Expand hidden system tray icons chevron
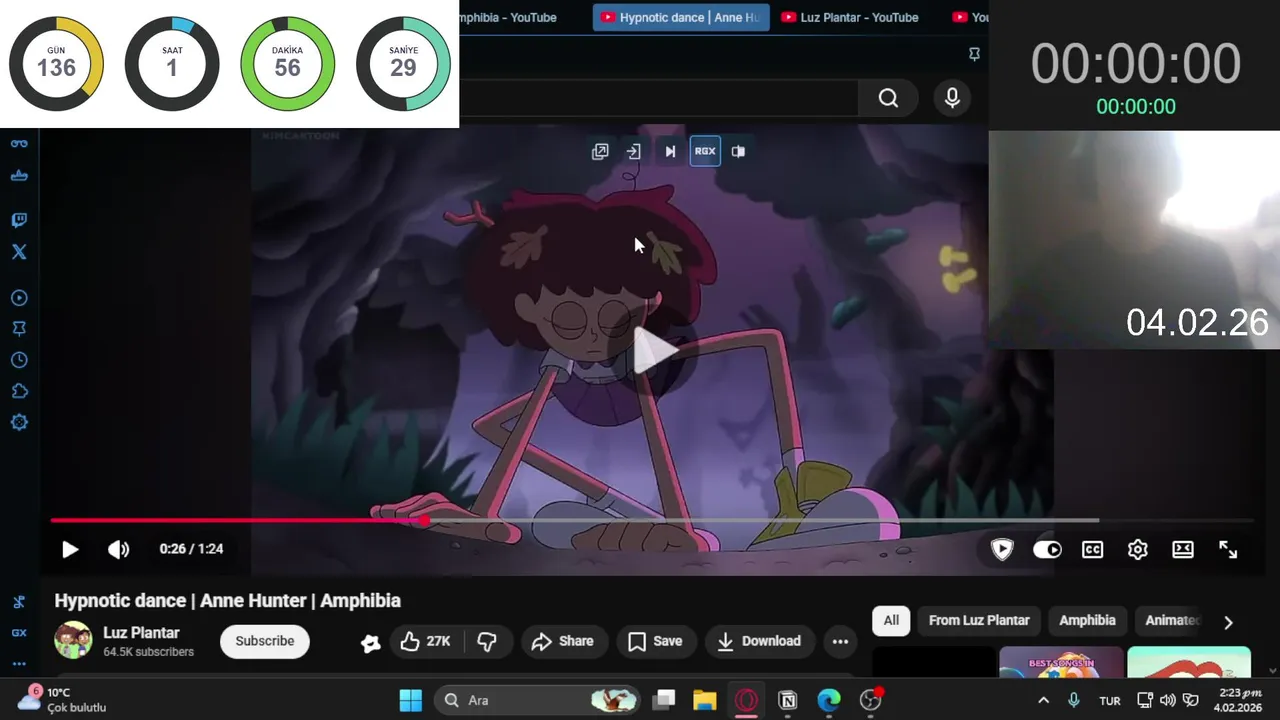Screen dimensions: 1280x720 1043,700
